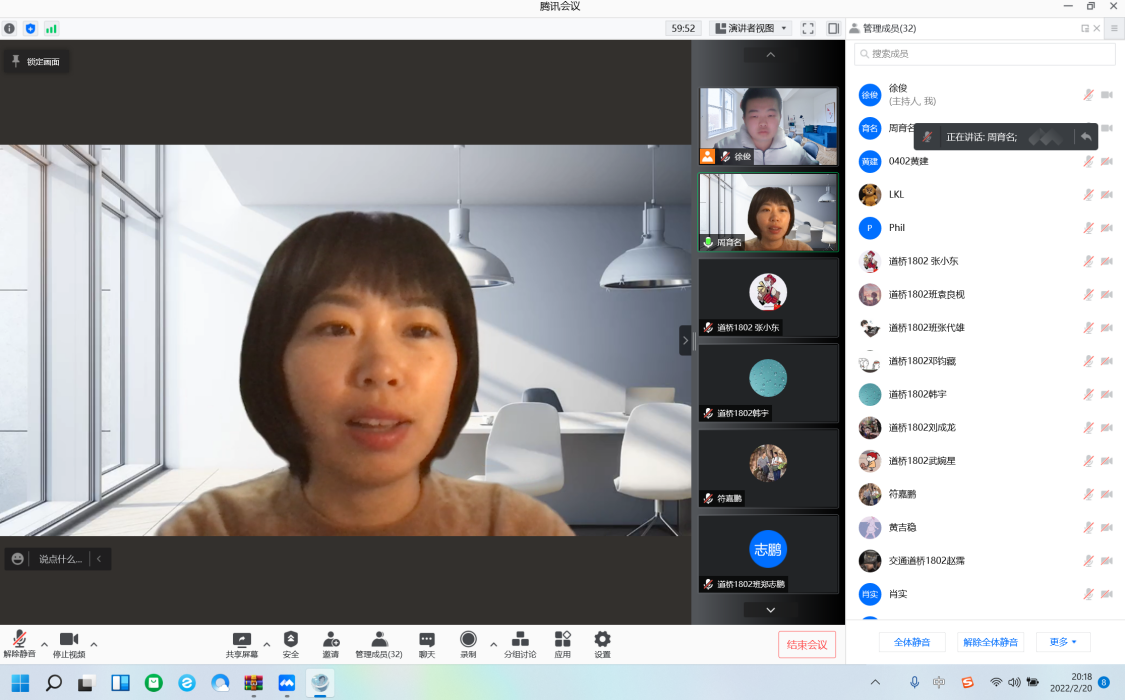Viewport: 1125px width, 700px height.
Task: Click the 全体静音 mute all button
Action: click(x=912, y=642)
